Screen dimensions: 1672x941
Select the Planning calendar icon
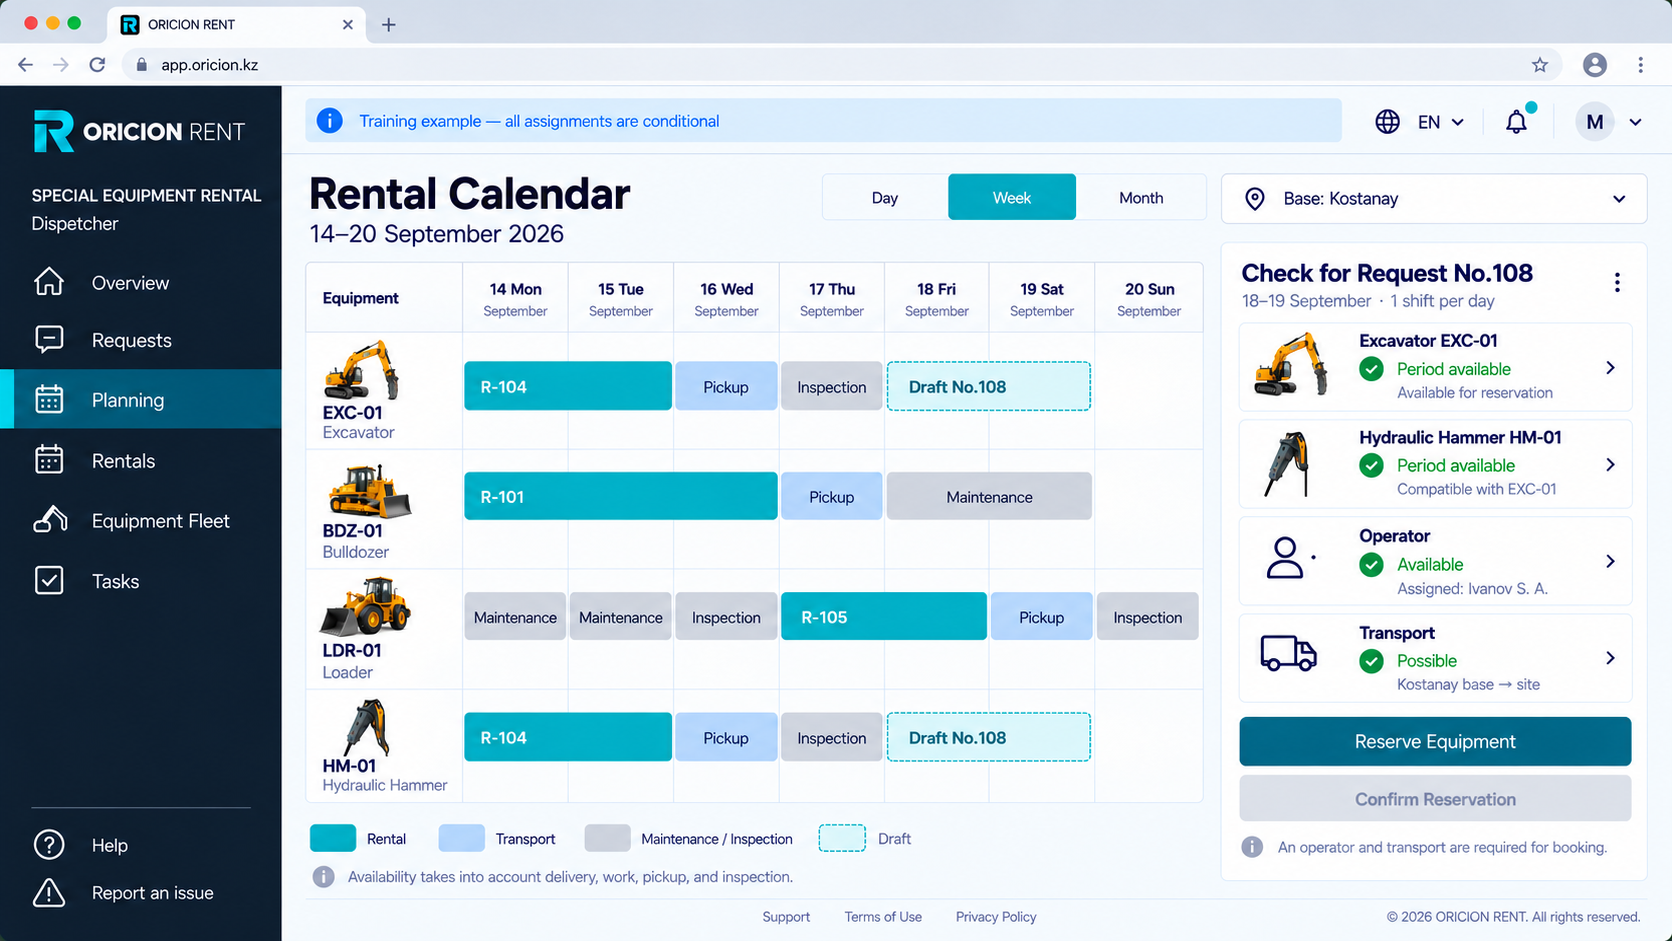[49, 400]
